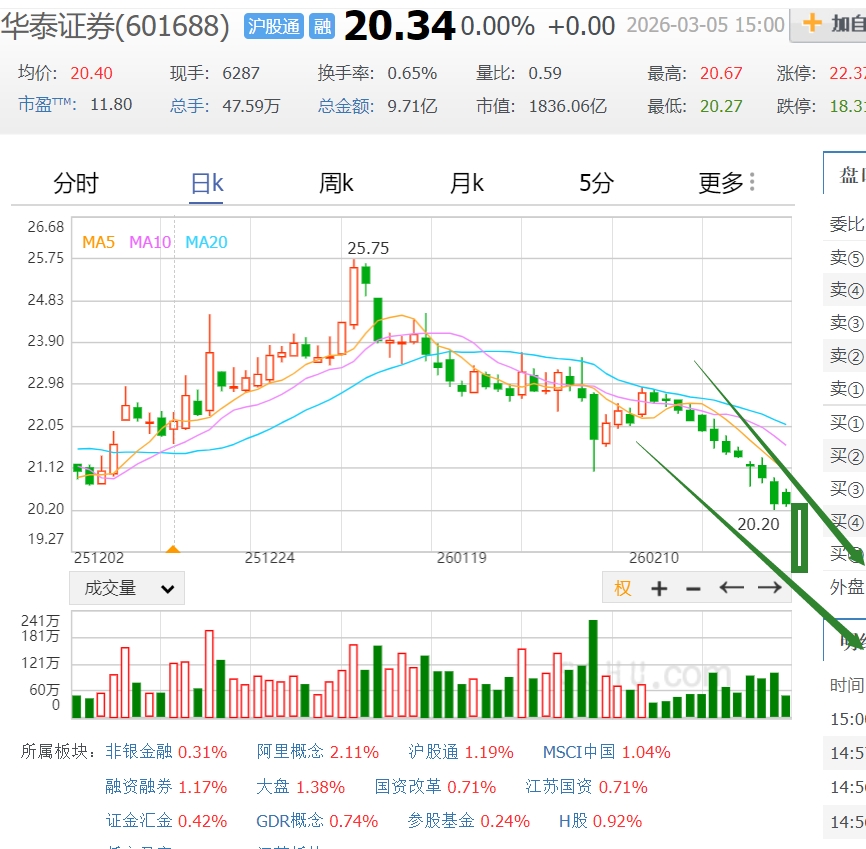
Task: Open the H股 sector link
Action: tap(573, 821)
